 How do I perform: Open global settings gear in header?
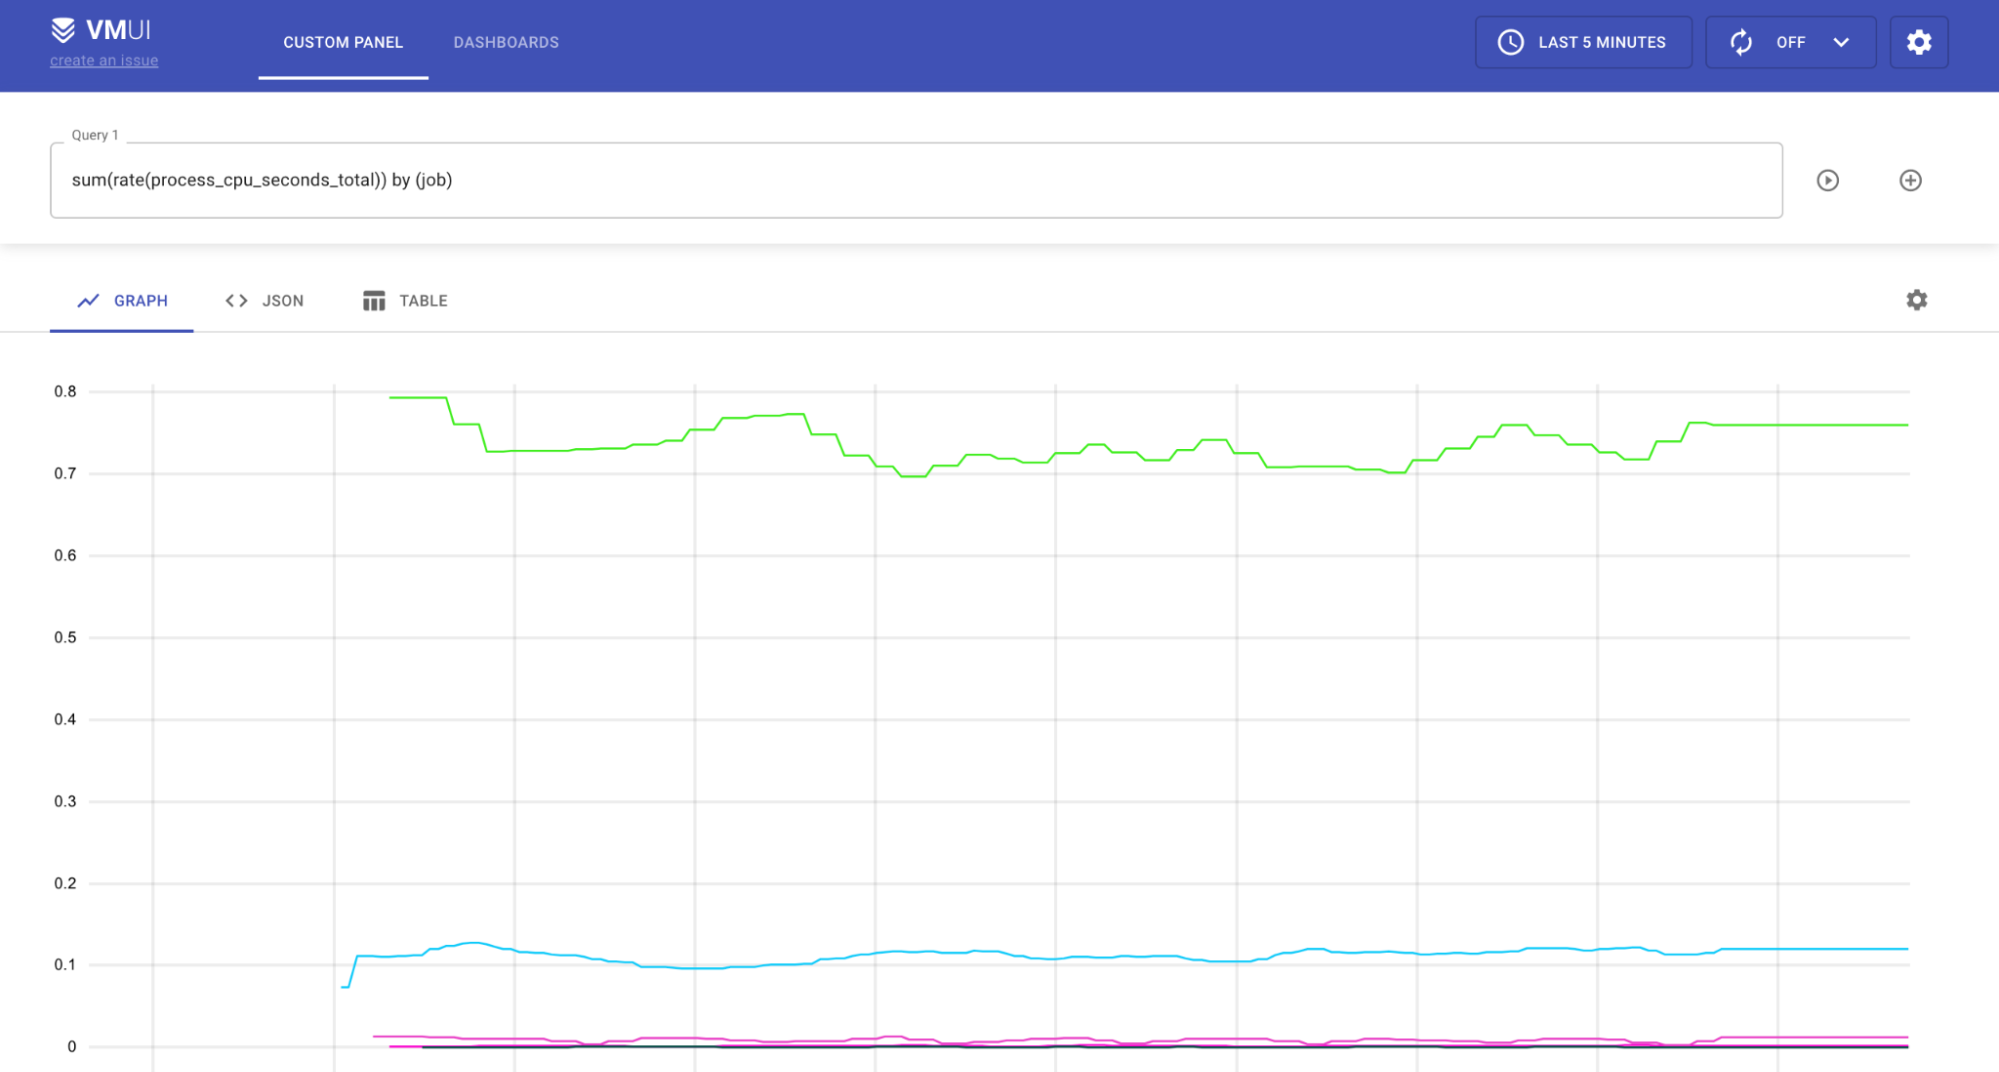click(x=1918, y=42)
